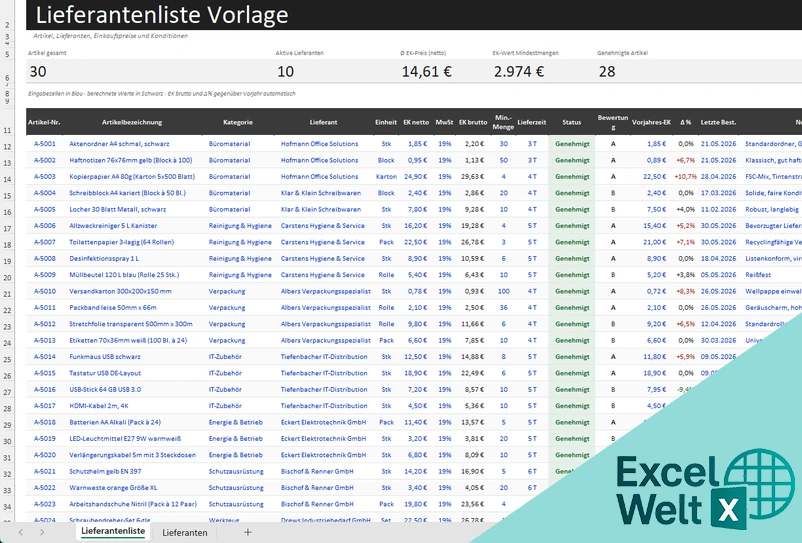Select the MwSt header cell
802x543 pixels.
coord(444,122)
